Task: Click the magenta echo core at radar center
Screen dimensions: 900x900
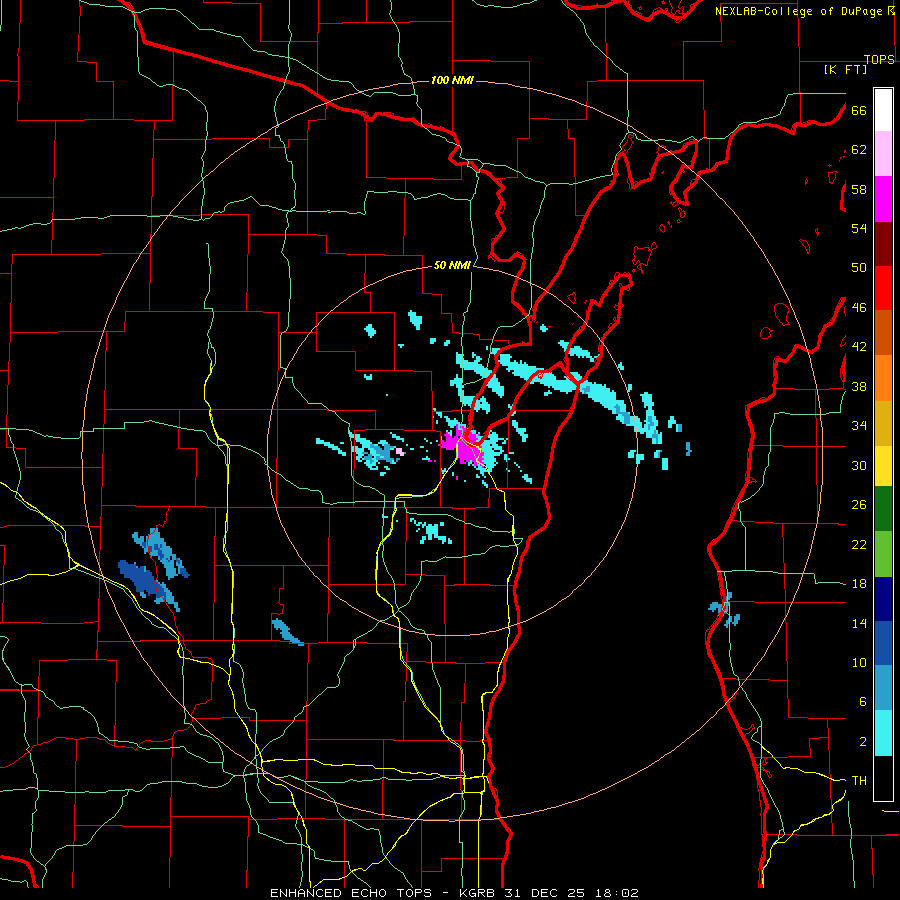Action: pyautogui.click(x=463, y=445)
